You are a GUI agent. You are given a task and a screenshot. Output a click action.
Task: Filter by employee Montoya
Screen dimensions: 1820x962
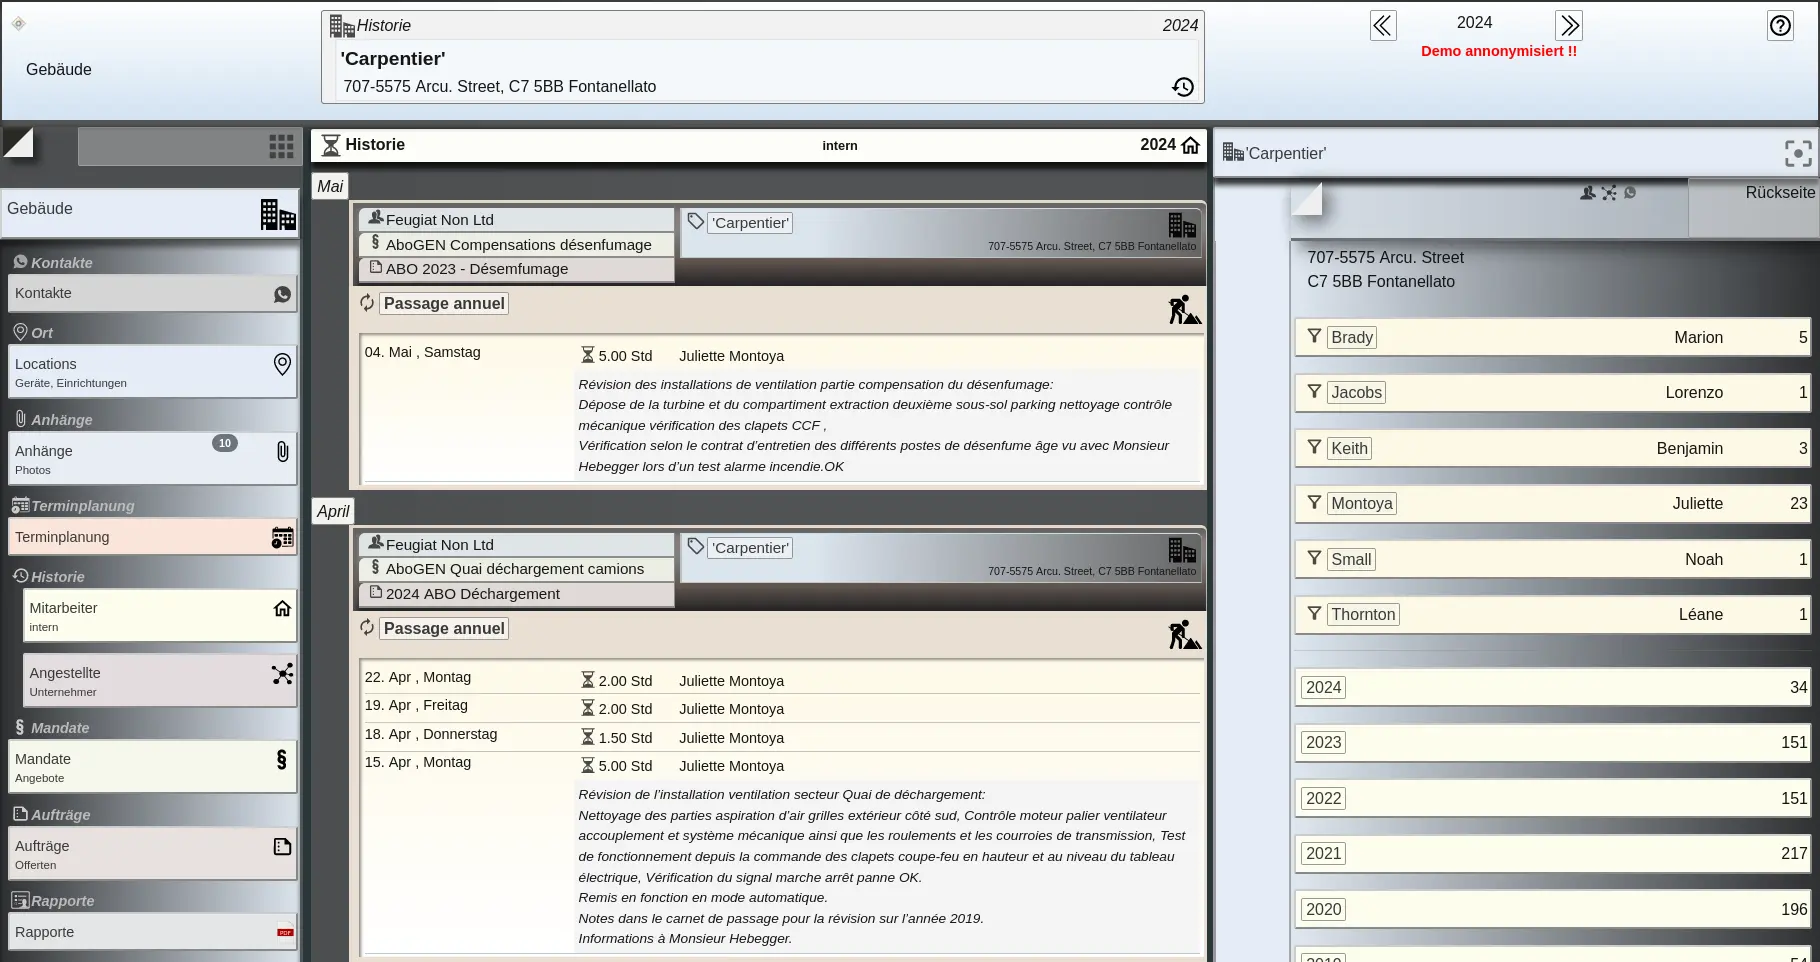click(x=1554, y=504)
